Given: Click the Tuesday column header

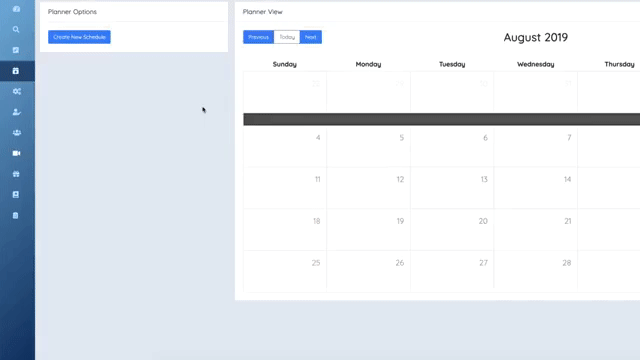Looking at the screenshot, I should click(452, 64).
